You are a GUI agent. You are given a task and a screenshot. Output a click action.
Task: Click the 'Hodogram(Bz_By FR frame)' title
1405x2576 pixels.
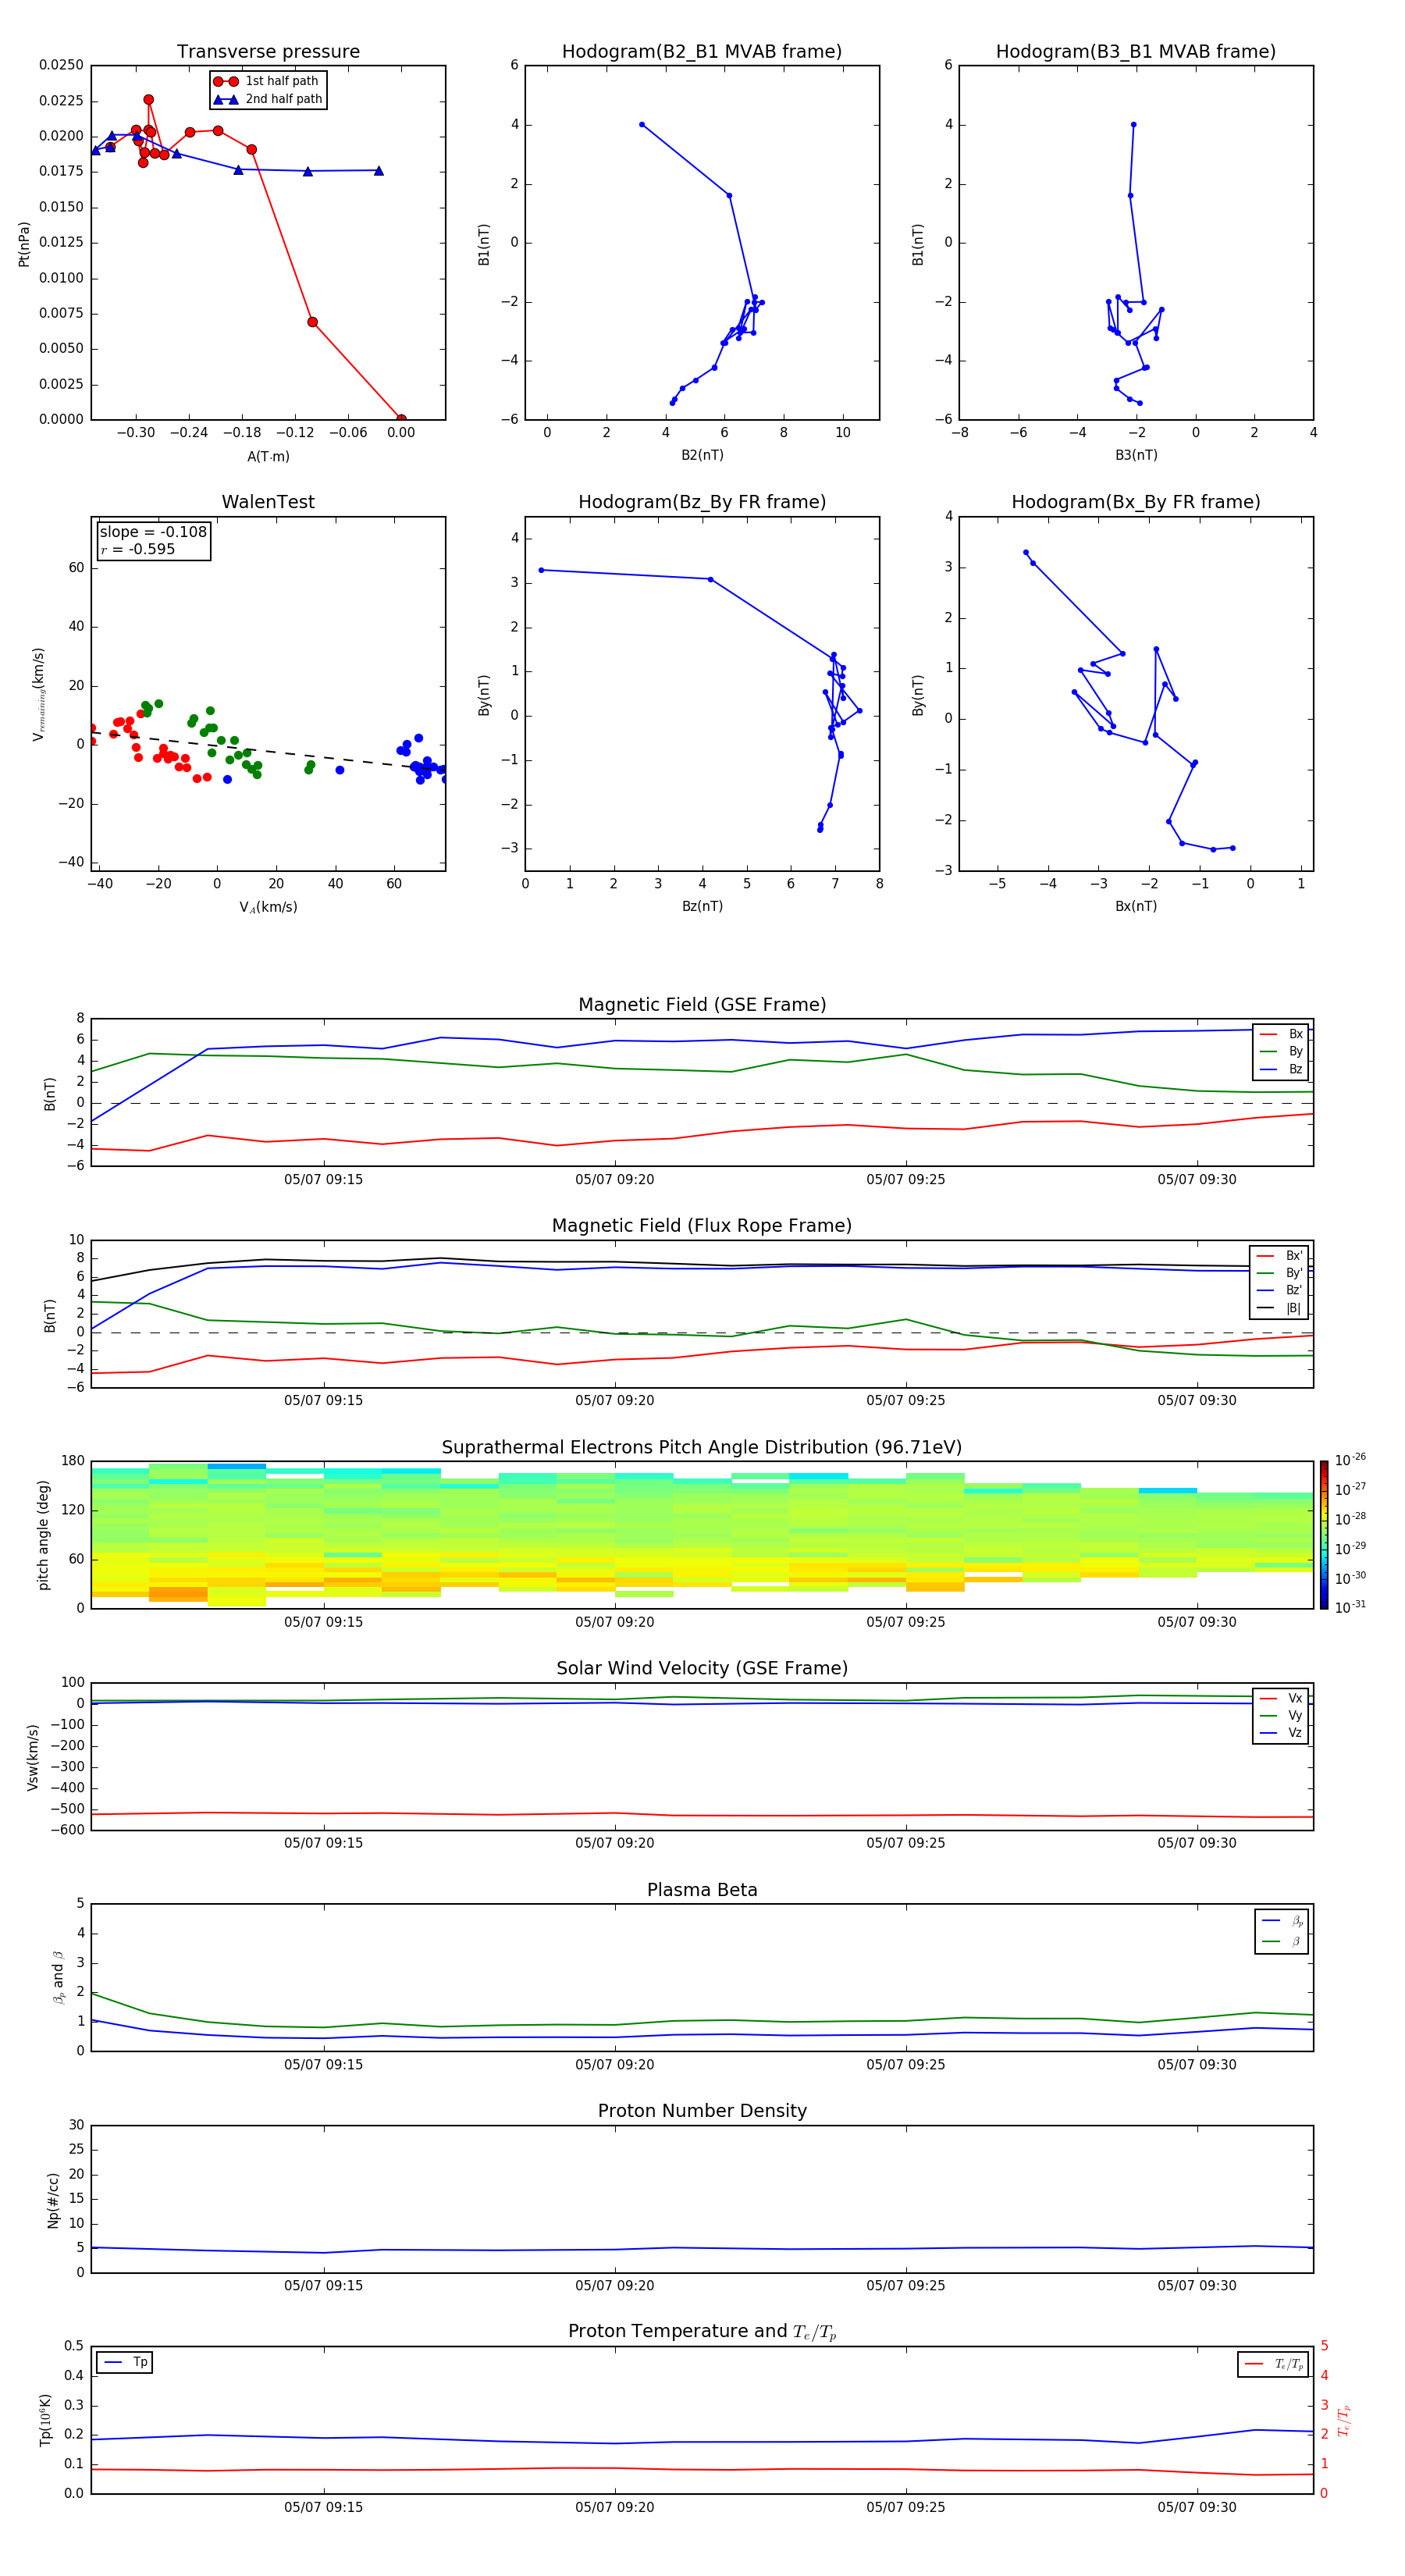[702, 502]
